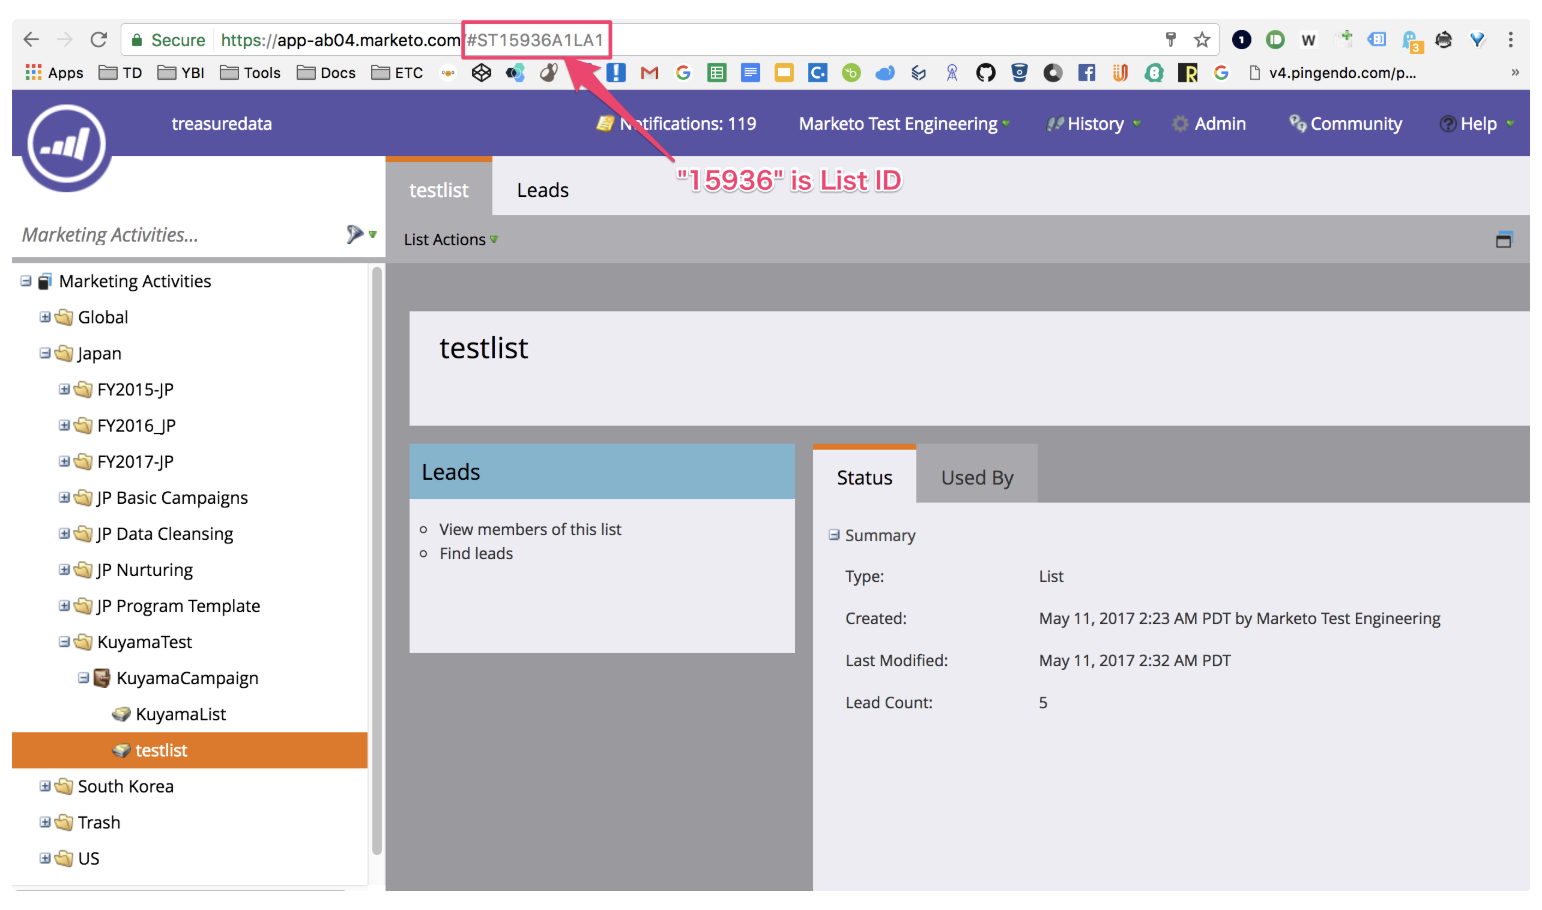Open the Facebook bookmark icon
Screen dimensions: 1542x910
click(x=1086, y=73)
